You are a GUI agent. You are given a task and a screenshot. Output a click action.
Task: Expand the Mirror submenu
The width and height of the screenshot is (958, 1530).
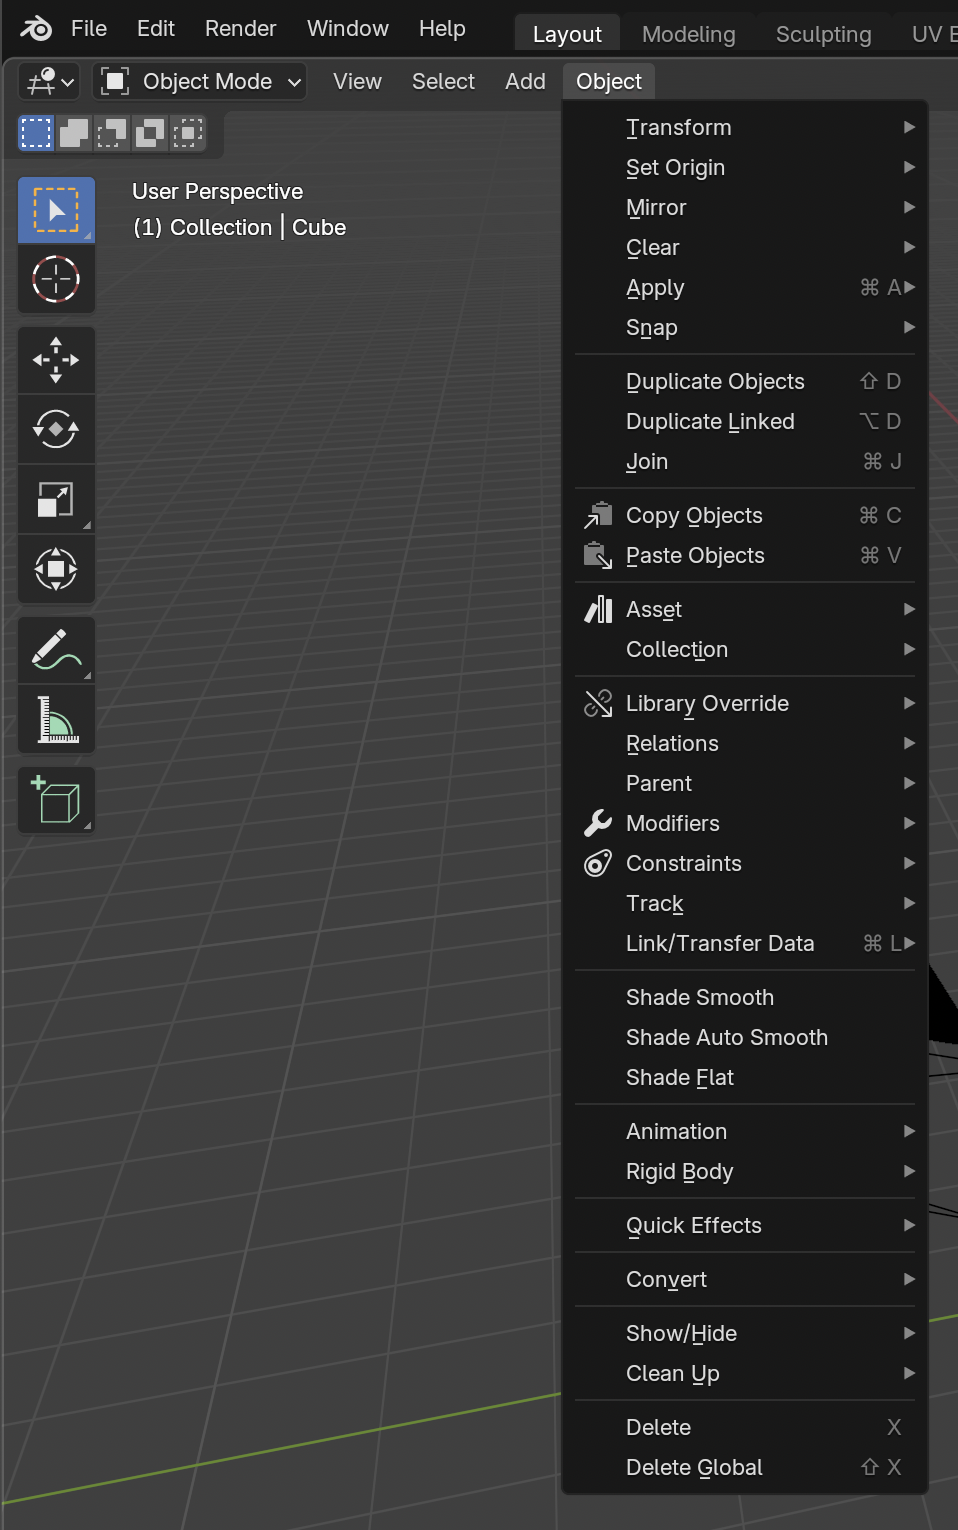(x=745, y=207)
